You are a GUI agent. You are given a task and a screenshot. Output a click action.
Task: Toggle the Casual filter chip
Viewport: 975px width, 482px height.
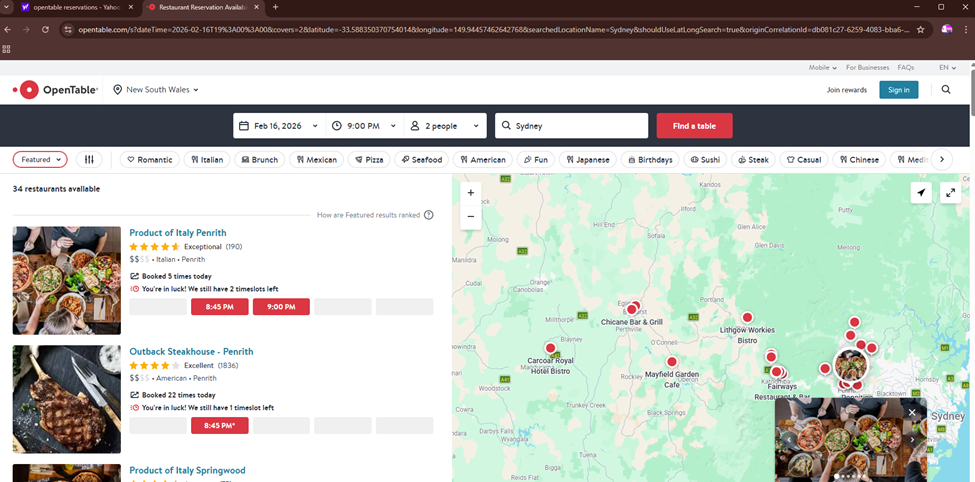(x=804, y=160)
